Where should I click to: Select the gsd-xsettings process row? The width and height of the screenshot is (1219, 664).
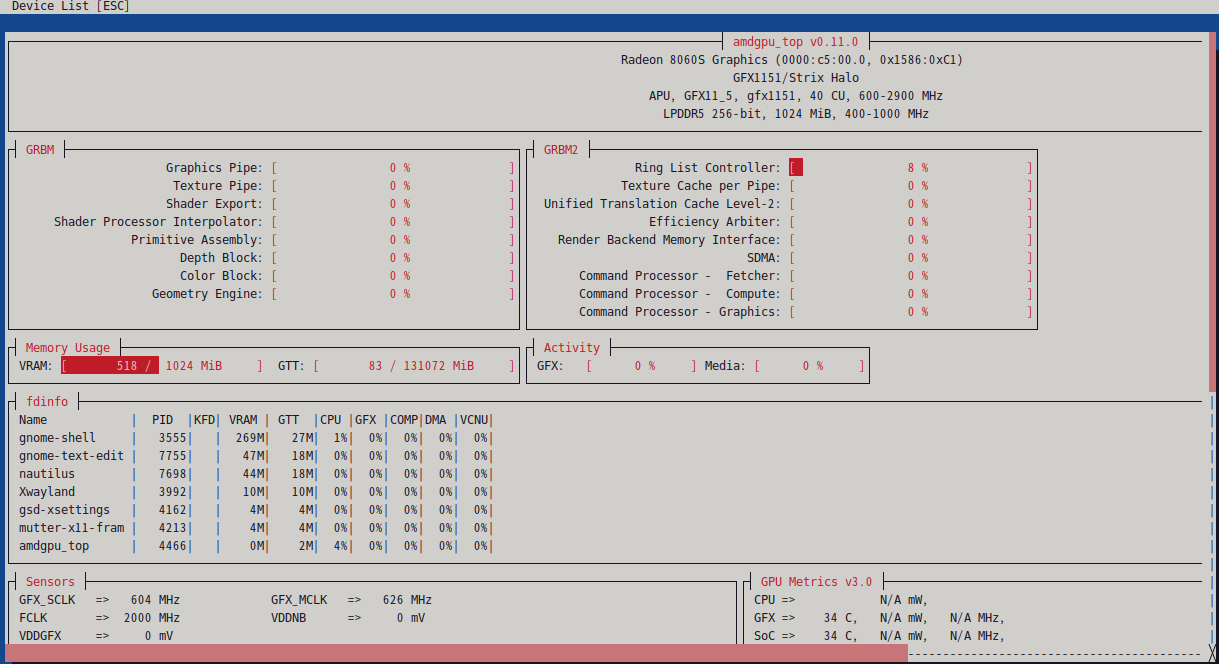tap(255, 510)
